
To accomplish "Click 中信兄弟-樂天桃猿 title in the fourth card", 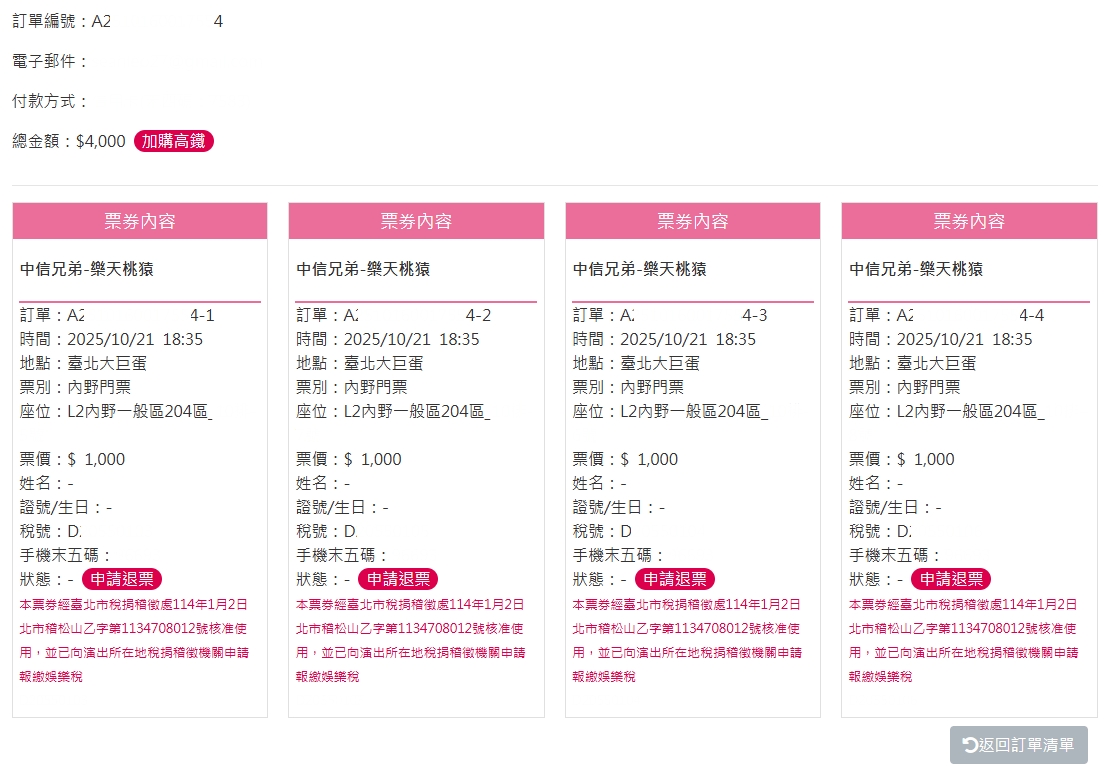I will point(916,269).
